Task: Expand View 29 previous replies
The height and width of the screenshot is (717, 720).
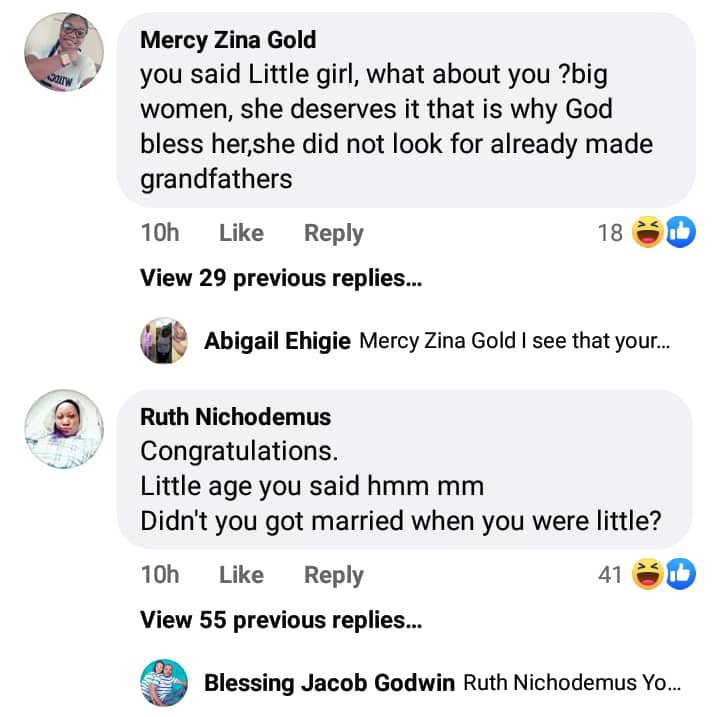Action: [x=281, y=278]
